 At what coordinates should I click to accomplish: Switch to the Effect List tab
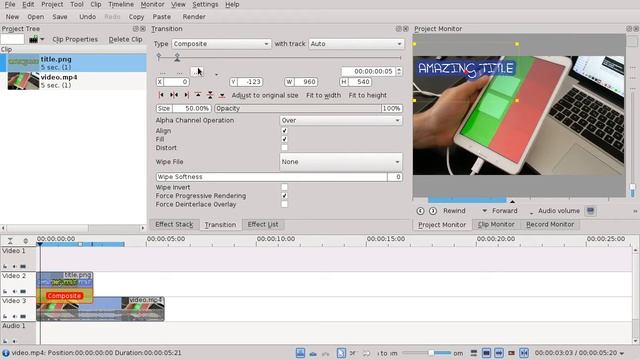click(x=263, y=224)
